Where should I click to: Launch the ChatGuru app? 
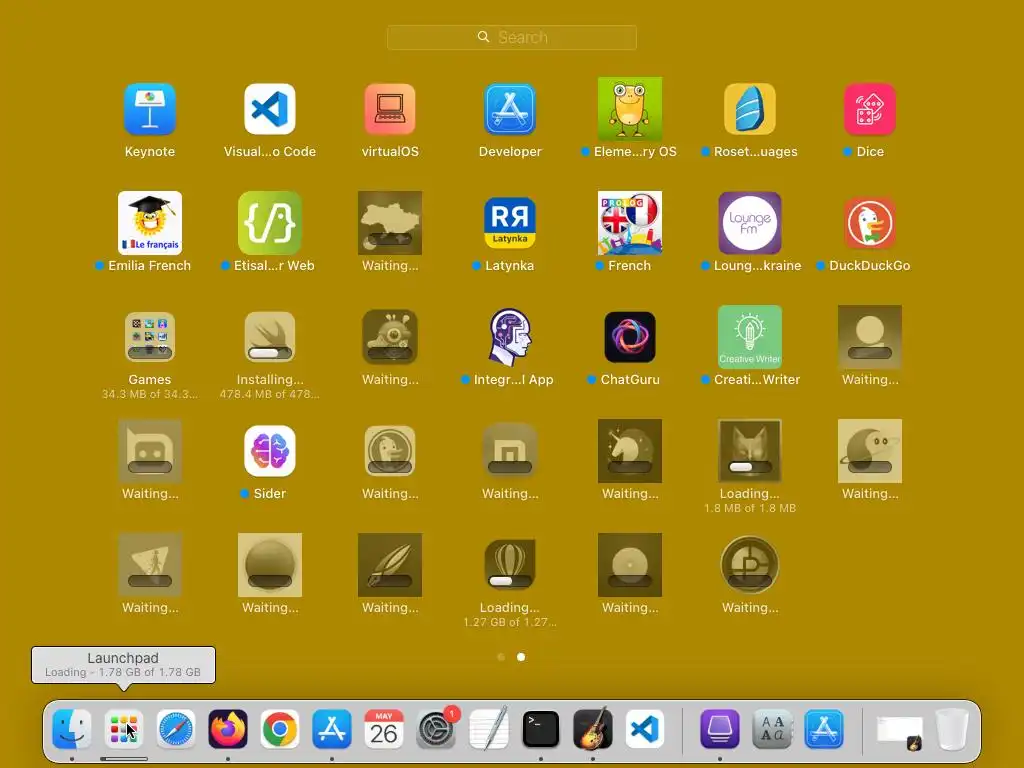(630, 336)
